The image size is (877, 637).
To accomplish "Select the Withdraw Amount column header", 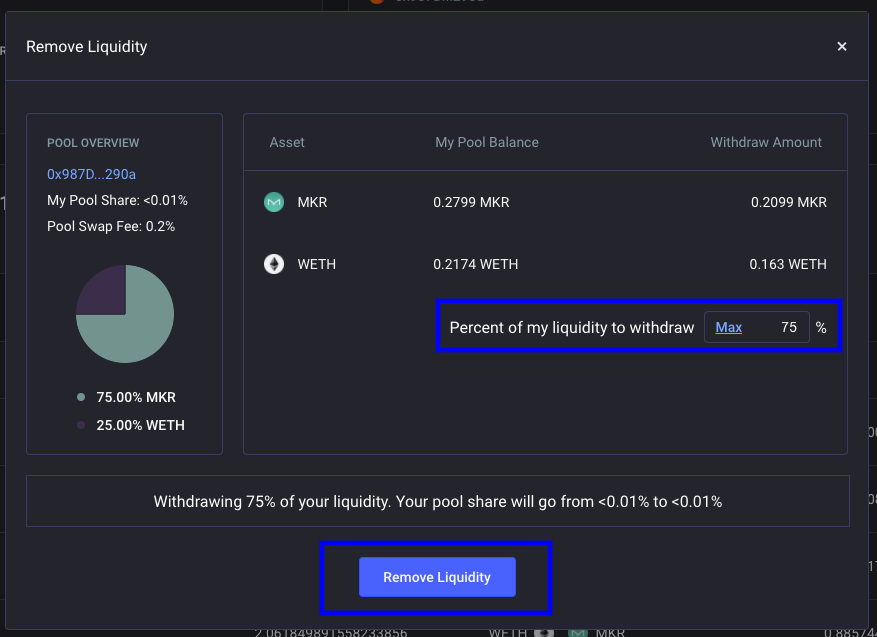I will click(x=766, y=143).
